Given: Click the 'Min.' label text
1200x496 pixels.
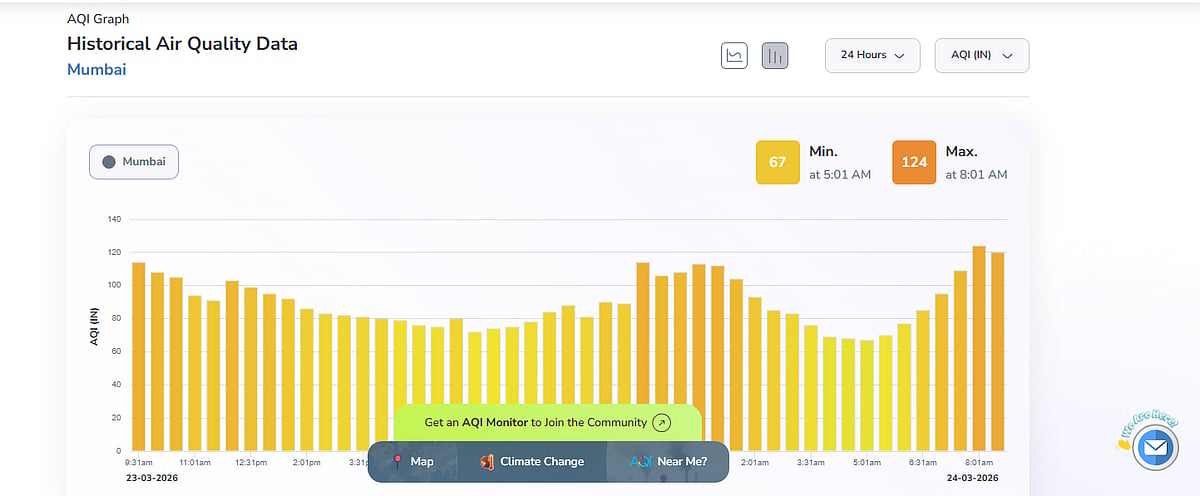Looking at the screenshot, I should coord(823,152).
